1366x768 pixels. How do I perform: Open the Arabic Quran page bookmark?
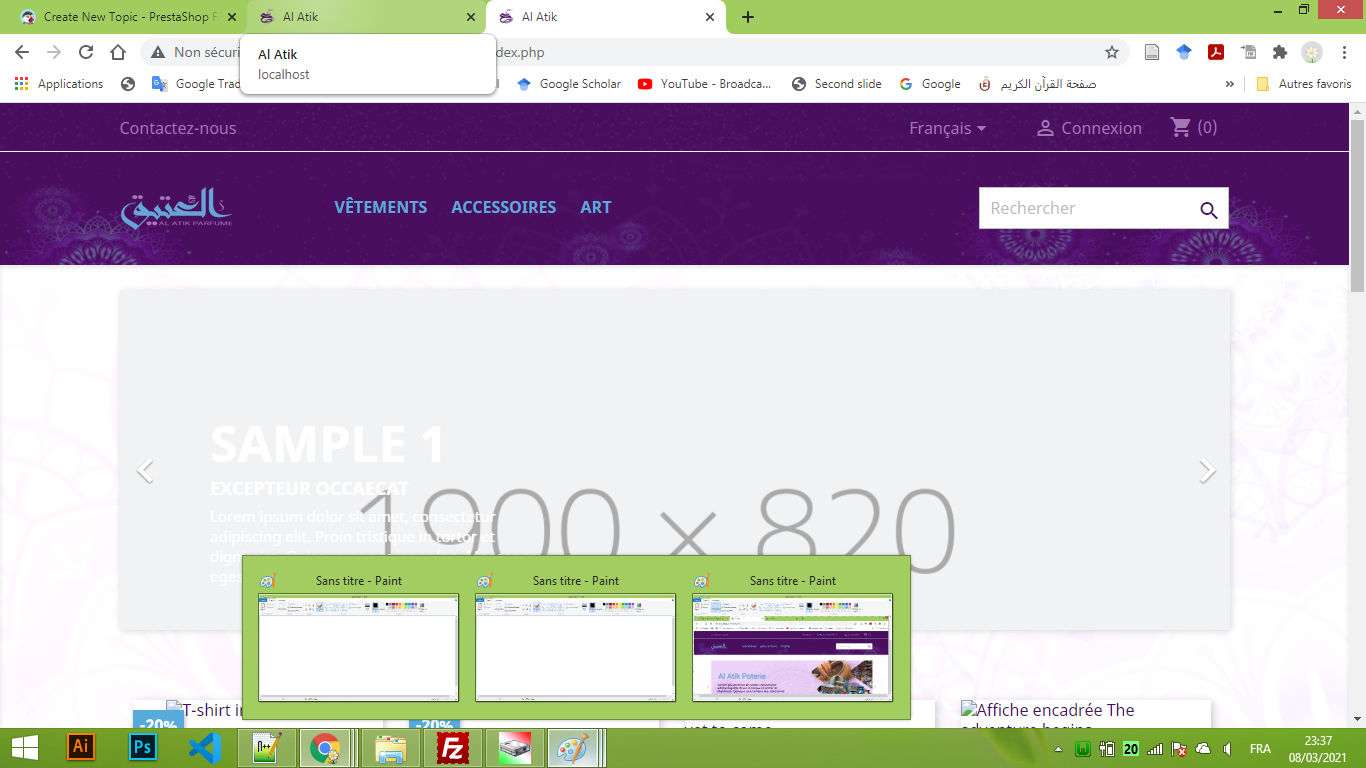click(1036, 84)
